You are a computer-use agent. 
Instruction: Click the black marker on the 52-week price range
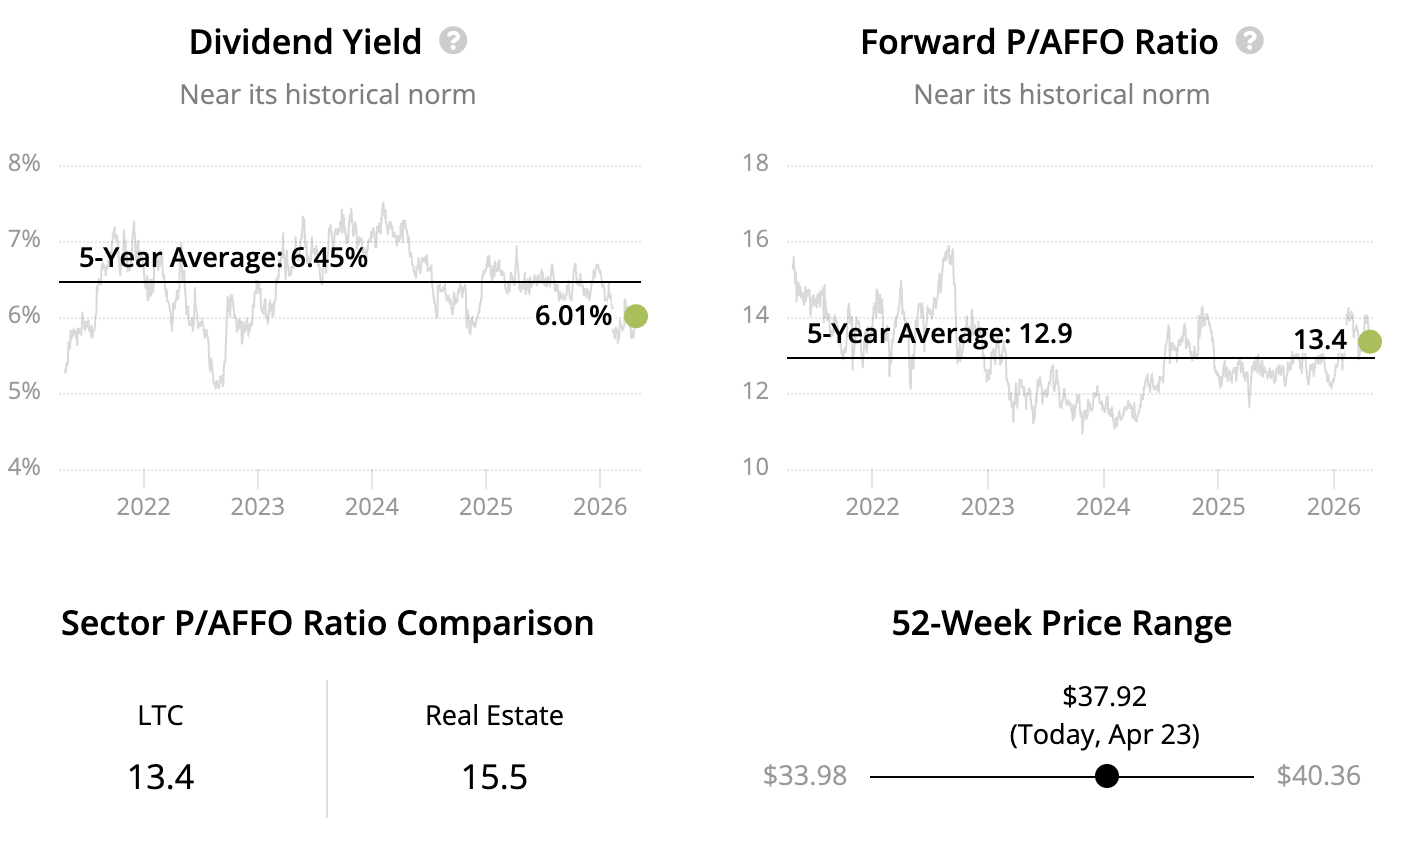1106,776
